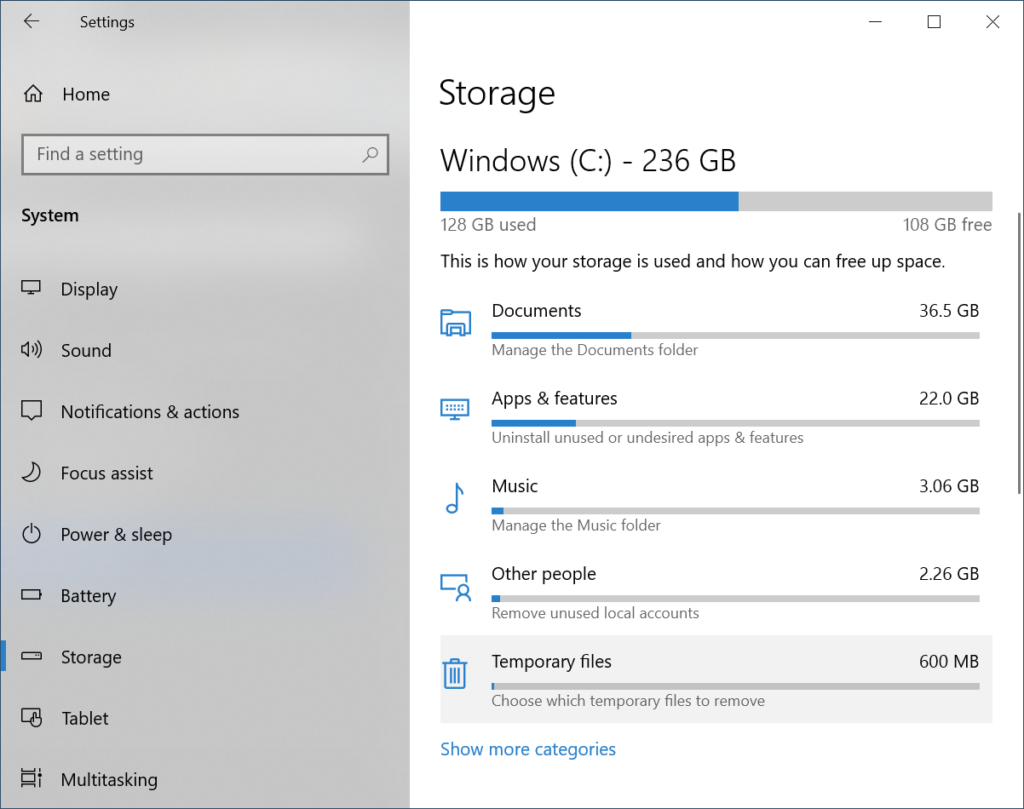This screenshot has width=1024, height=809.
Task: Click the 108 GB free label
Action: tap(947, 225)
